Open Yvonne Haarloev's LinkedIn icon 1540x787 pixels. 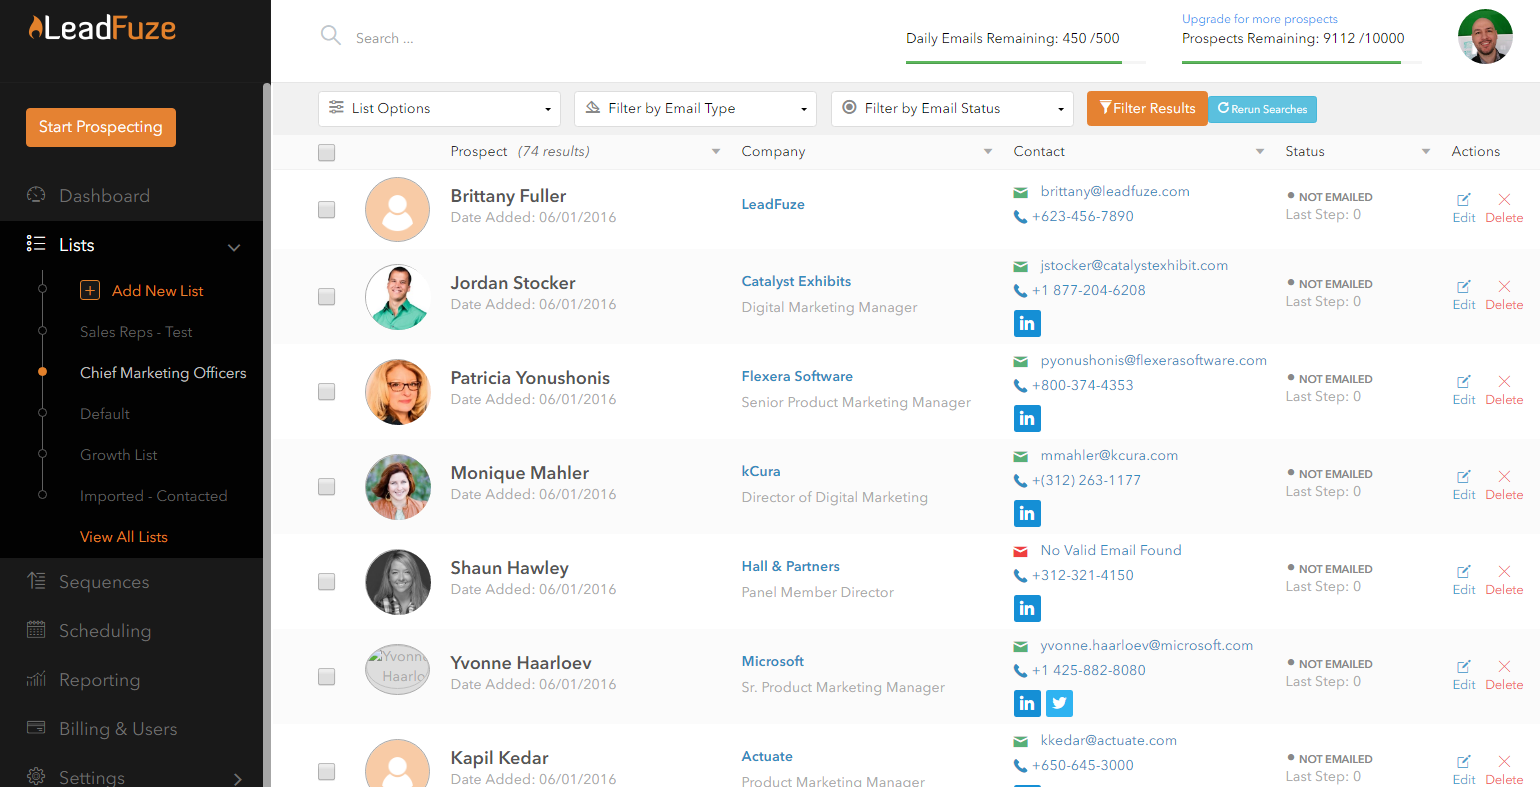[x=1027, y=703]
